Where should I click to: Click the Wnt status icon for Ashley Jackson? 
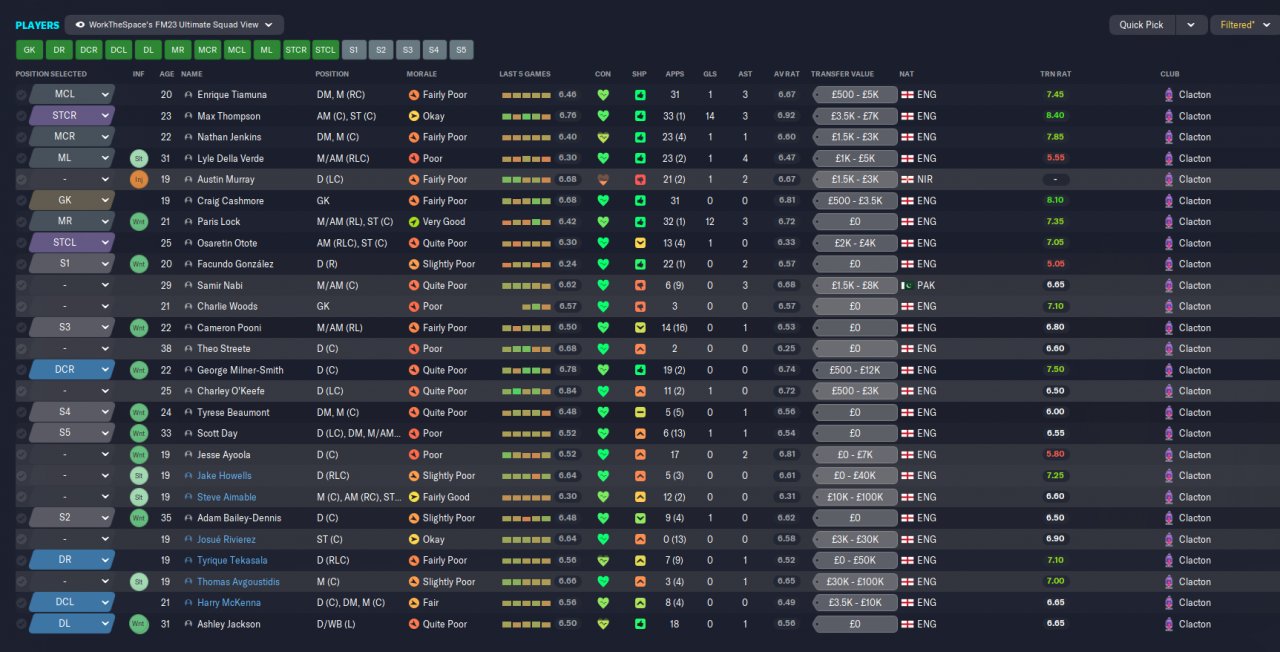click(139, 624)
